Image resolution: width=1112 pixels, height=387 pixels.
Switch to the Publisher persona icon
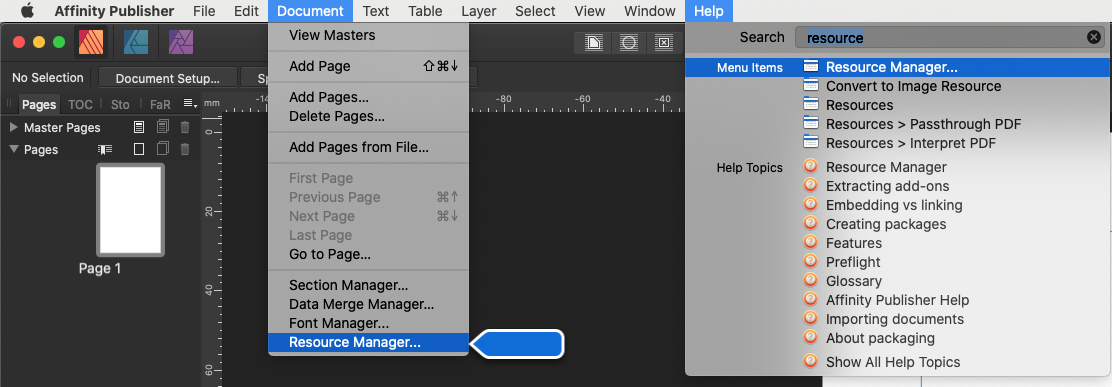click(x=91, y=43)
